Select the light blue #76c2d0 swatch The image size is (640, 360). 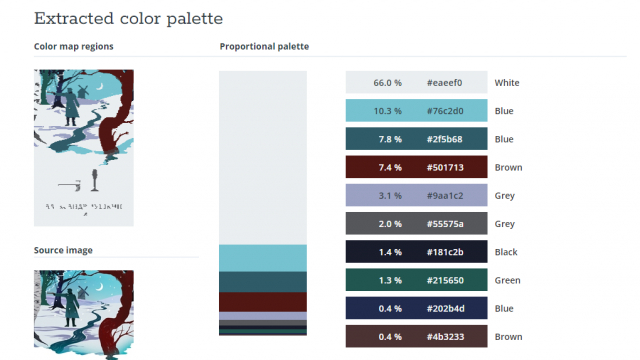[x=416, y=111]
